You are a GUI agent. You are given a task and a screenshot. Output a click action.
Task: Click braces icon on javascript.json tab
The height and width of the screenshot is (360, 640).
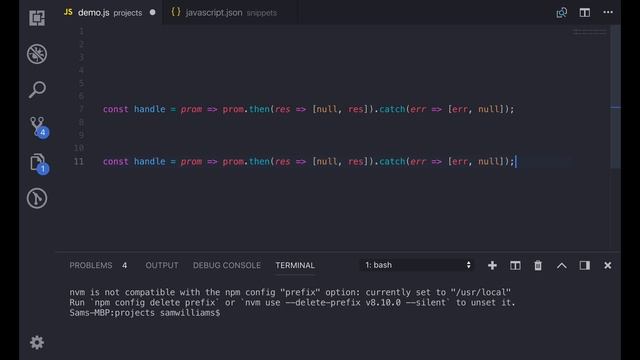tap(176, 12)
